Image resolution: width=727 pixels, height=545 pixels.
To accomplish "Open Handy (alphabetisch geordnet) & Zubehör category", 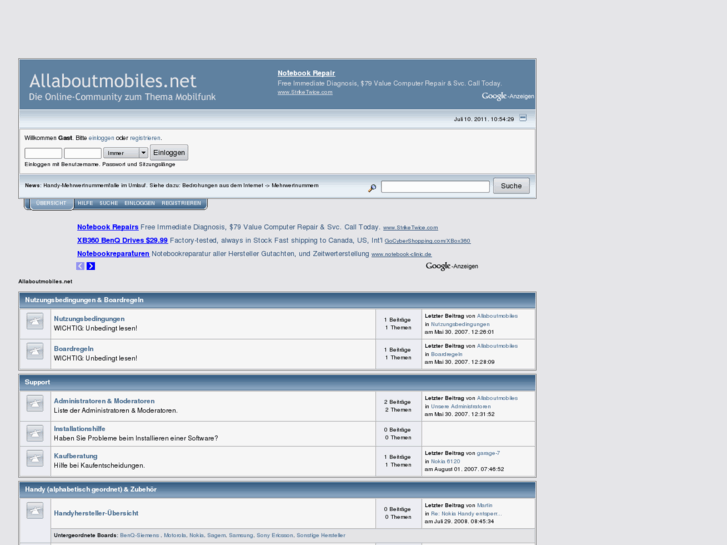I will click(x=90, y=489).
